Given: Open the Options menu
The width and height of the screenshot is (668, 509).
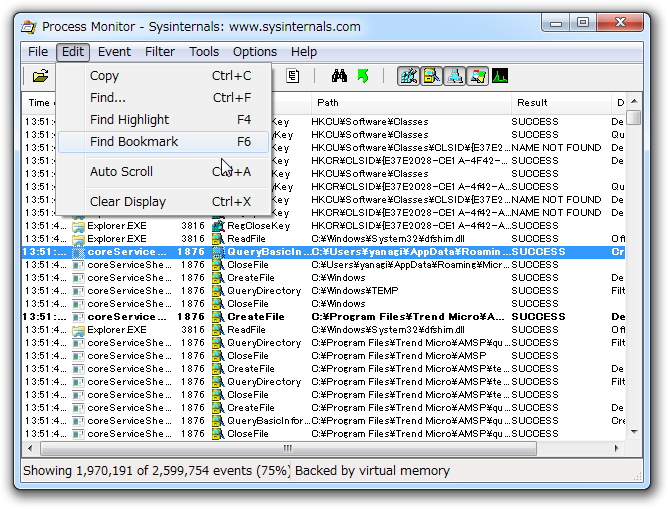Looking at the screenshot, I should pos(255,52).
